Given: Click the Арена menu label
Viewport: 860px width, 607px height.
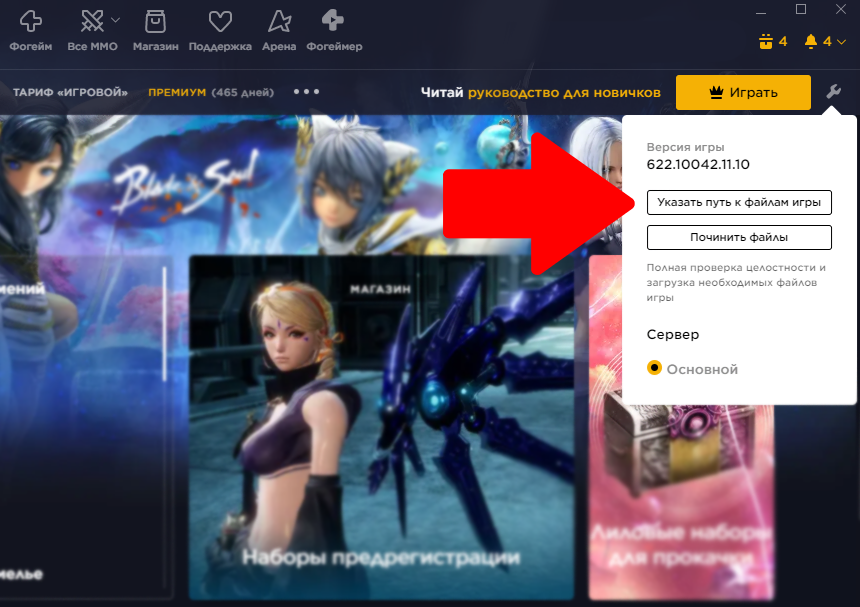Looking at the screenshot, I should point(279,47).
